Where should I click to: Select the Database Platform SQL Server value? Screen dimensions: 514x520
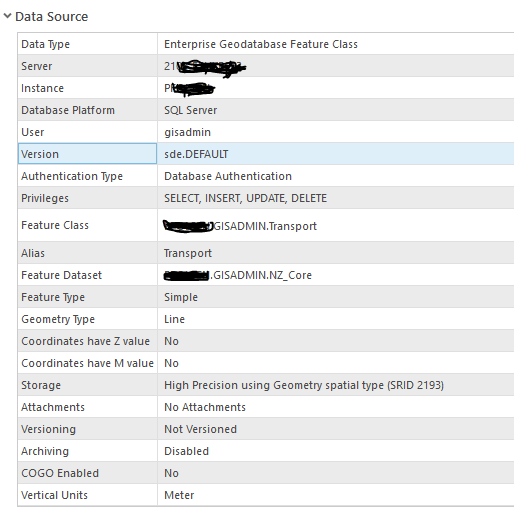click(x=190, y=110)
